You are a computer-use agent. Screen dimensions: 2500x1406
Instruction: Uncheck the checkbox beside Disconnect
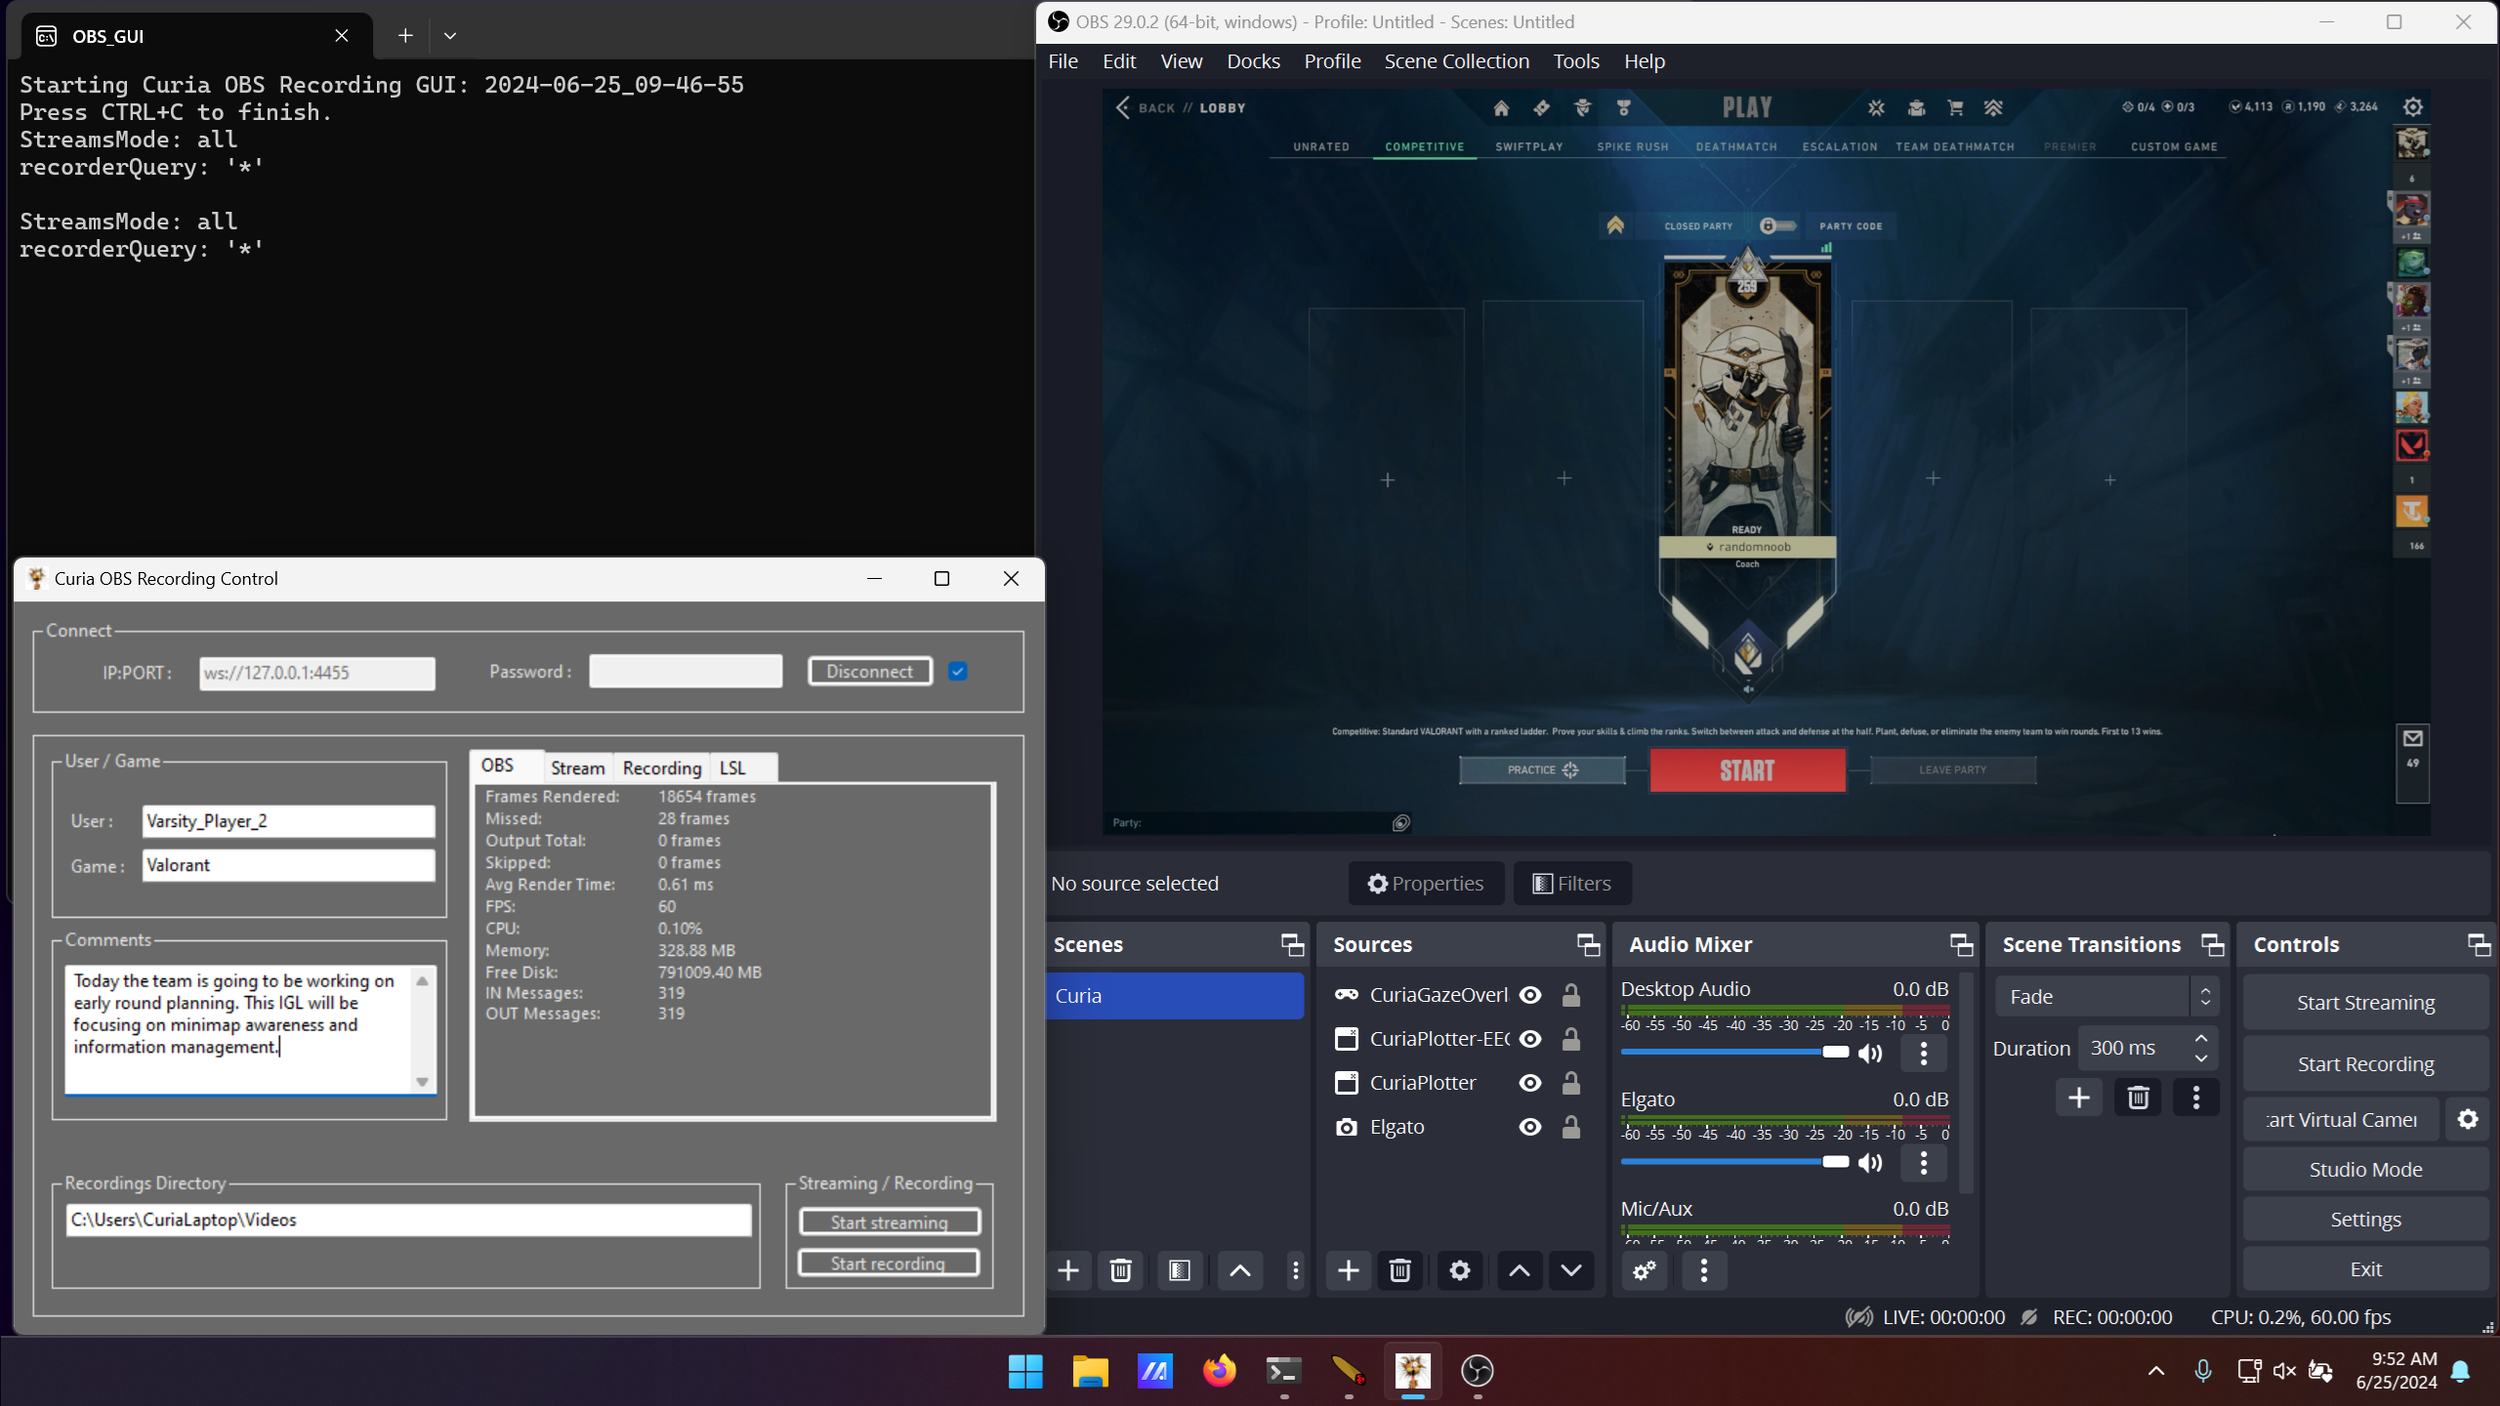point(958,672)
